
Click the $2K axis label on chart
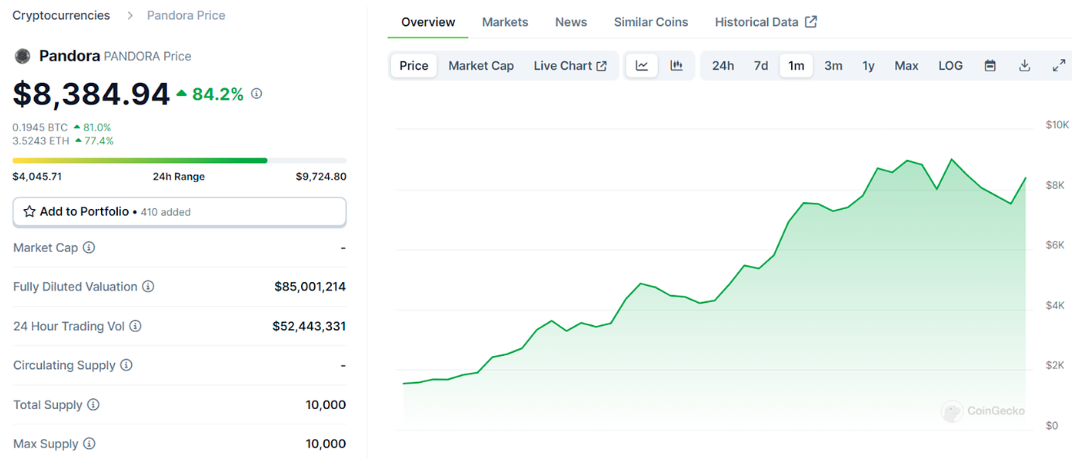pyautogui.click(x=1054, y=366)
